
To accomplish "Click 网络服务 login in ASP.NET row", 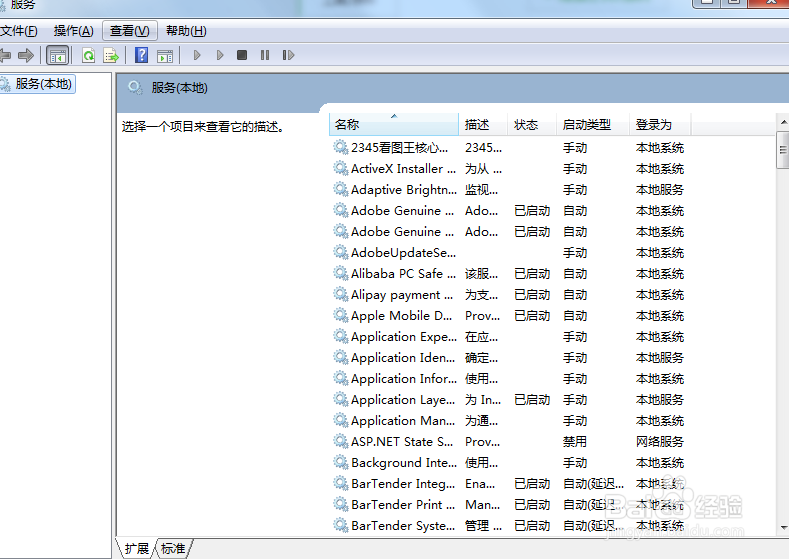I will (660, 442).
